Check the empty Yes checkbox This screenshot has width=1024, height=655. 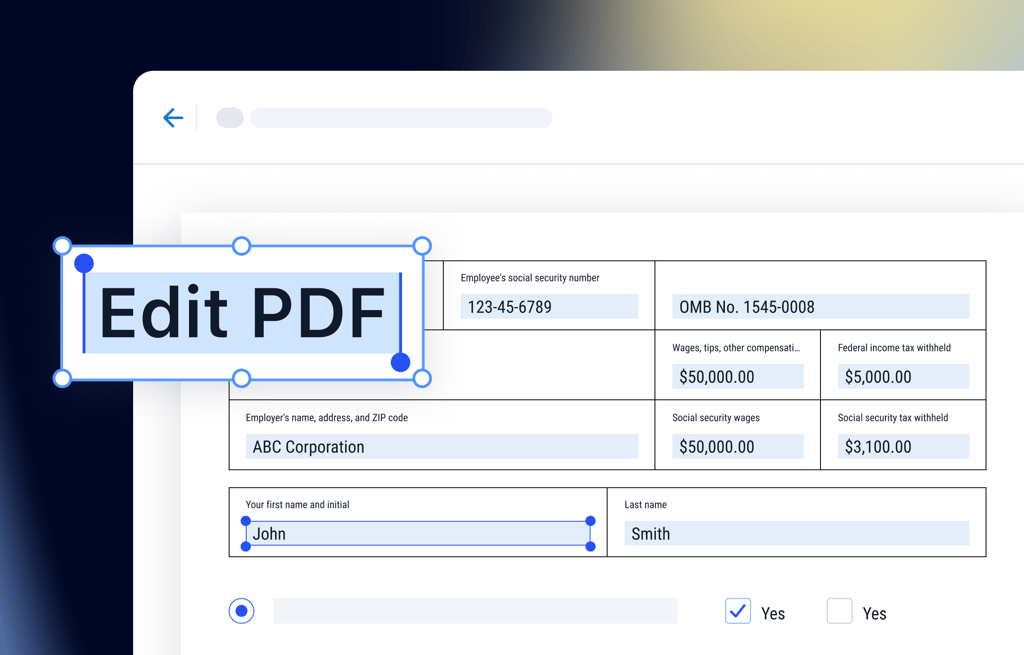click(x=839, y=611)
